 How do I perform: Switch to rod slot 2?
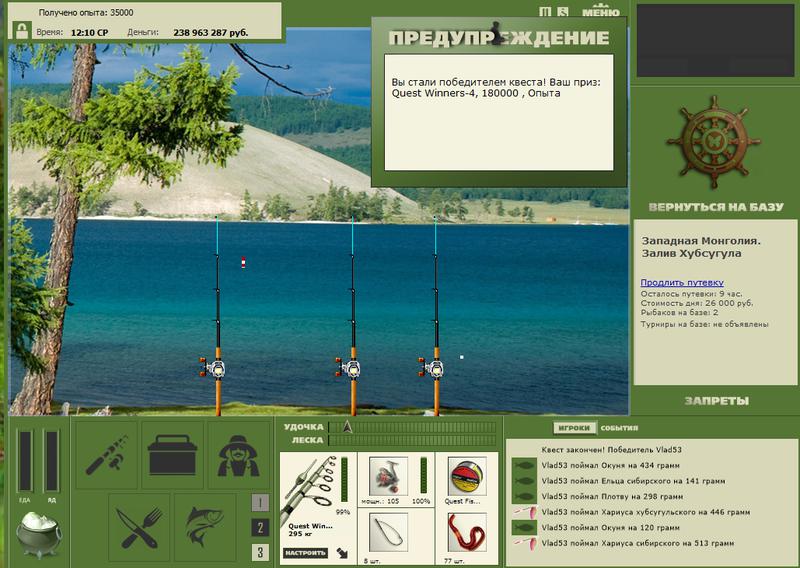tap(260, 527)
